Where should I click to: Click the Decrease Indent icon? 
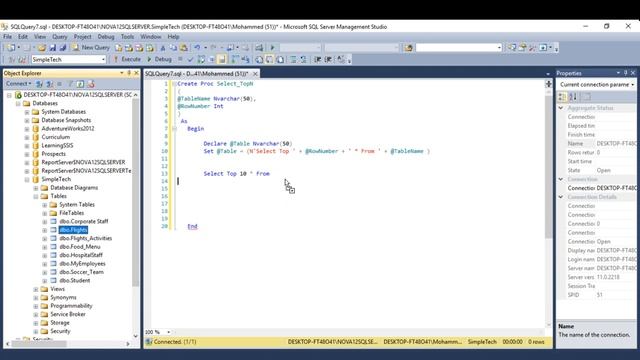click(318, 60)
